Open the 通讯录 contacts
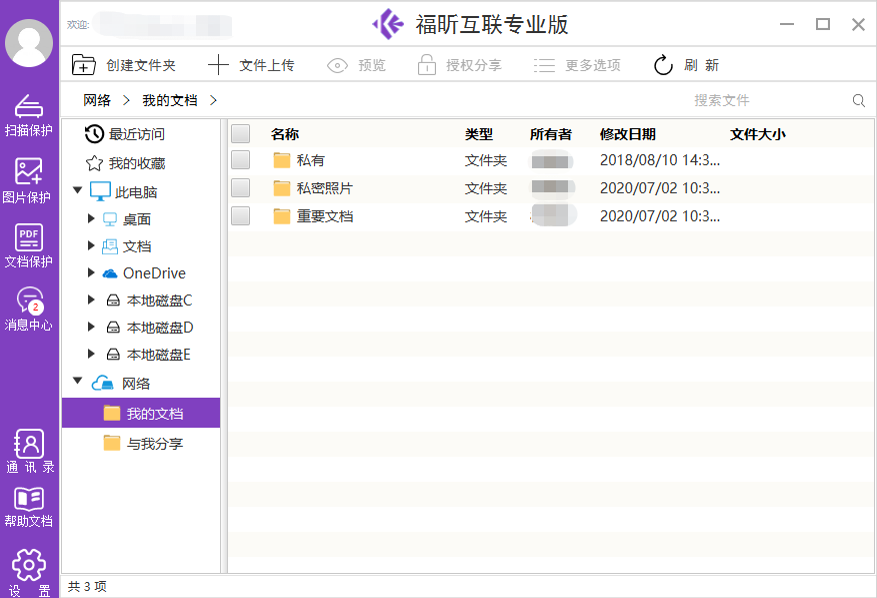This screenshot has width=877, height=598. pos(30,451)
